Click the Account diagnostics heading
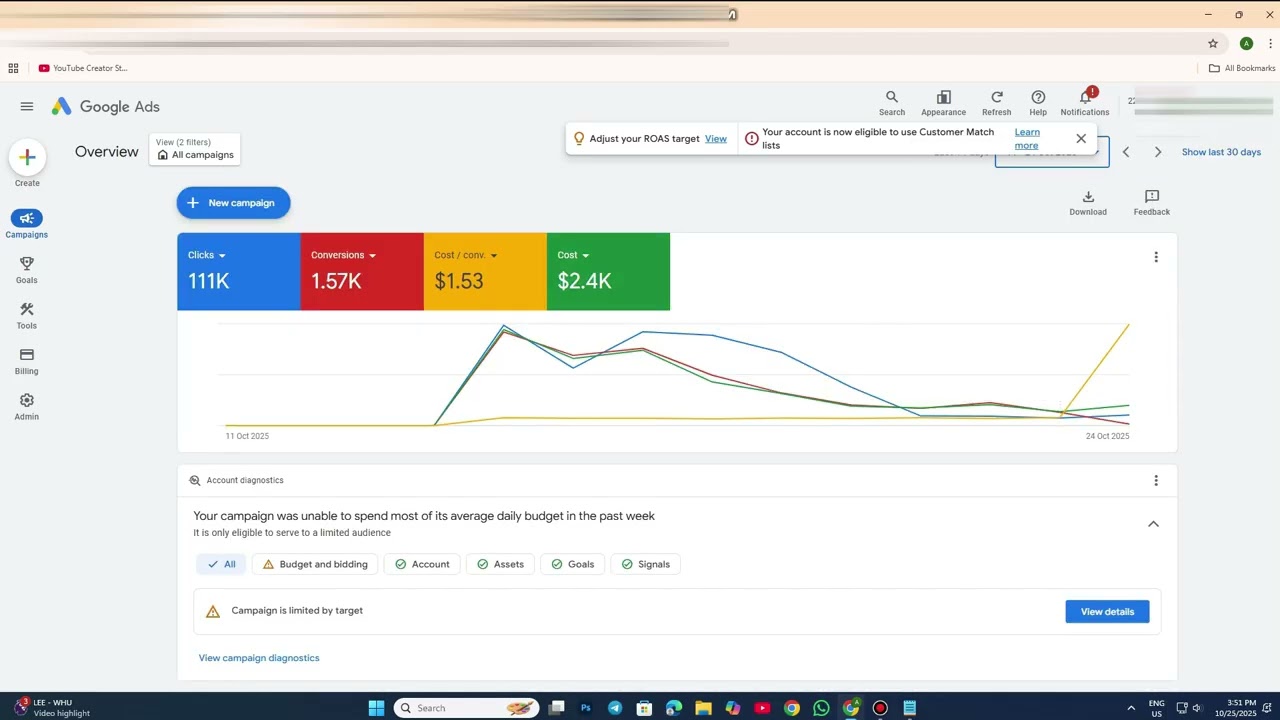The image size is (1280, 720). click(x=245, y=480)
